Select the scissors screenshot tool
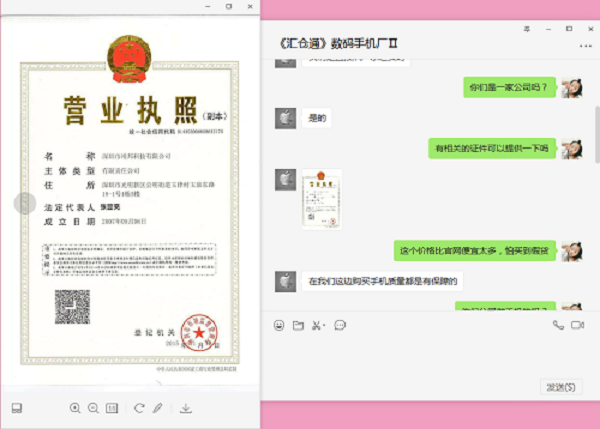The height and width of the screenshot is (429, 600). click(x=315, y=325)
